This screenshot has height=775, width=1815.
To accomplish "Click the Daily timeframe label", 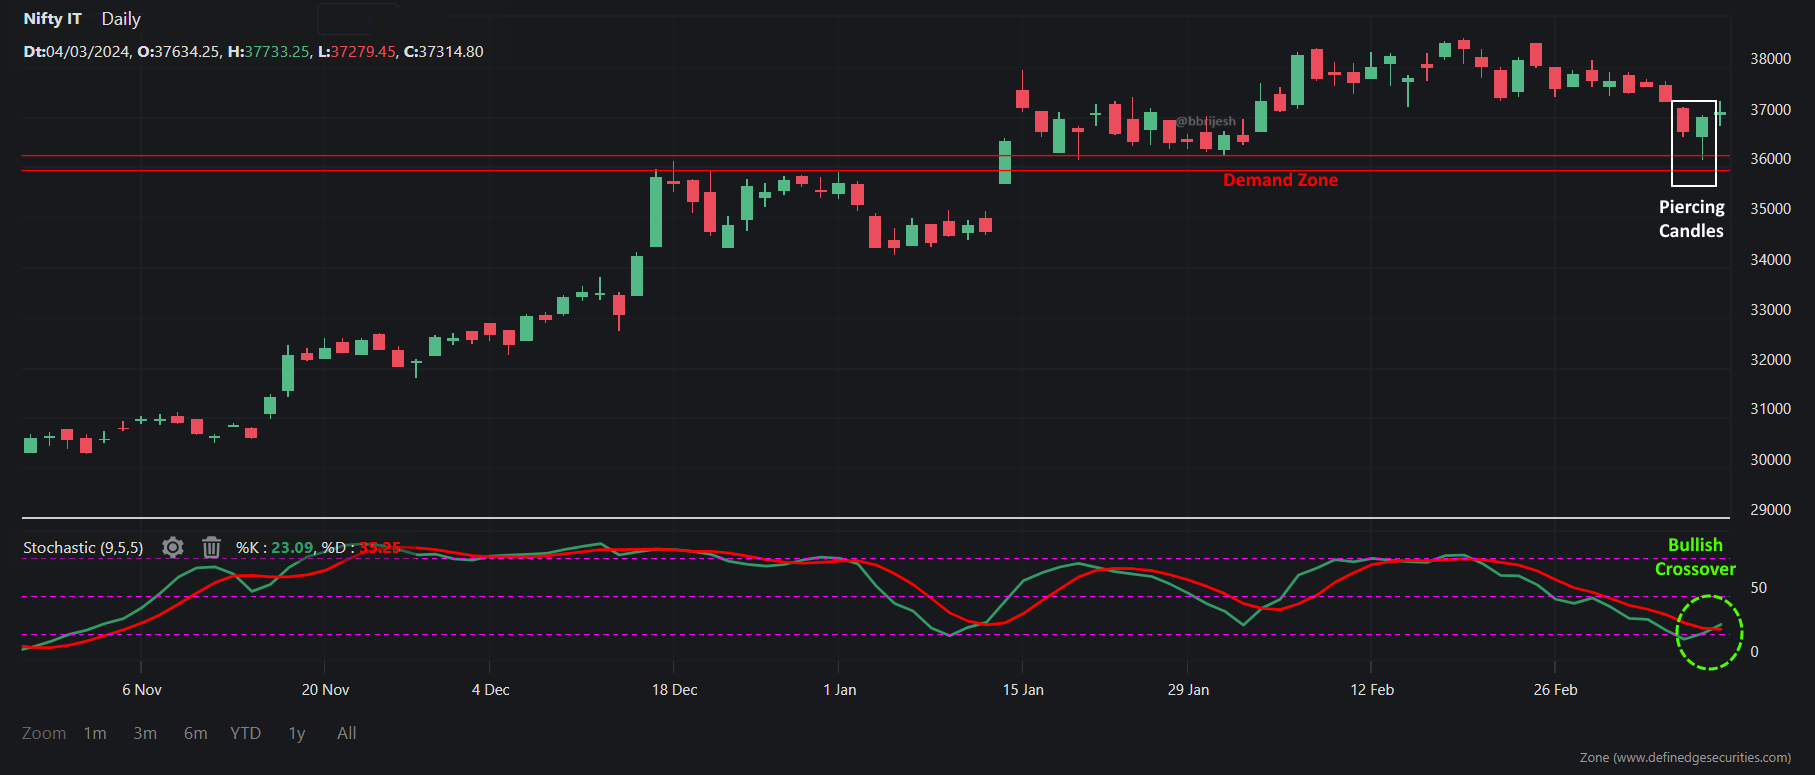I will coord(121,19).
